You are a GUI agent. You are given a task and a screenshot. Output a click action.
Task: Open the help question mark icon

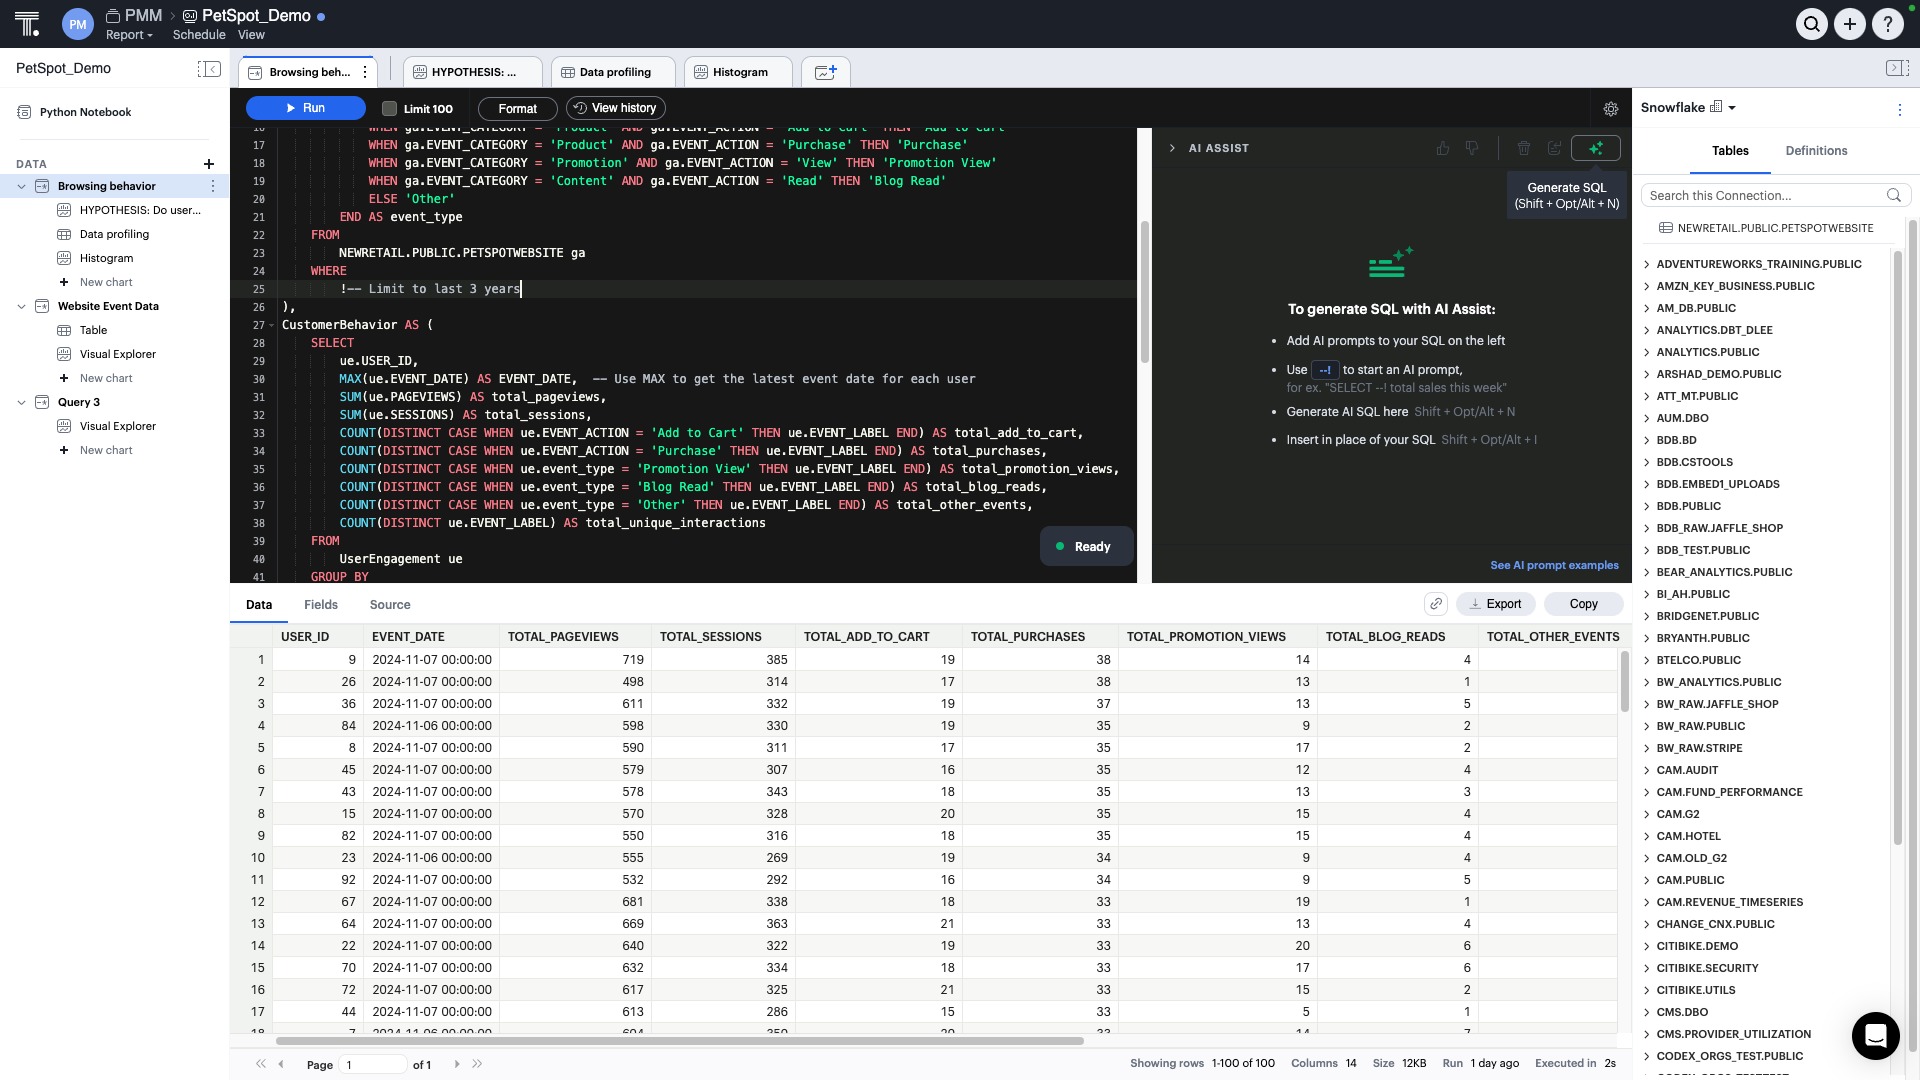tap(1887, 24)
